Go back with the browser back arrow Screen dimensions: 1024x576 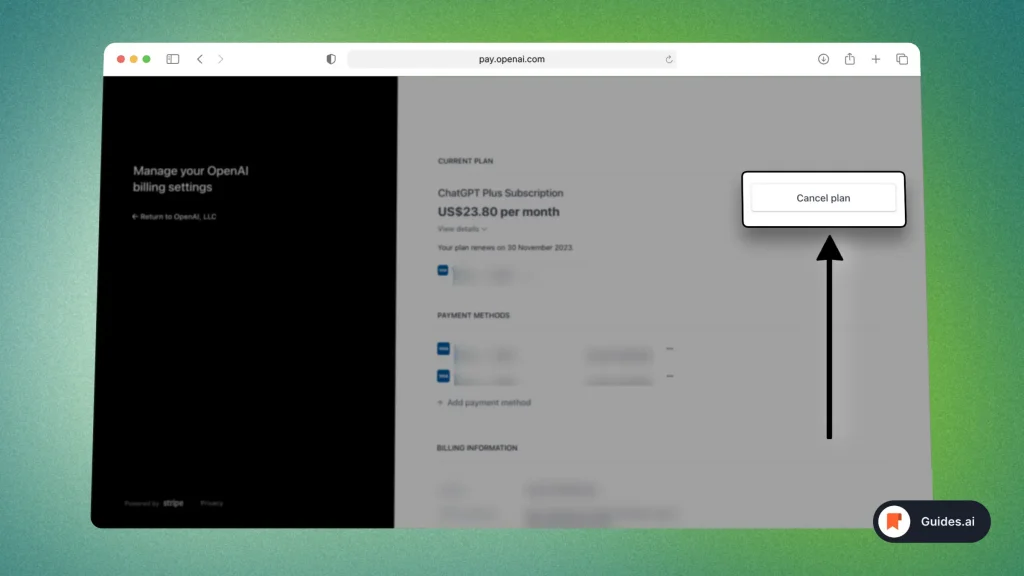click(x=200, y=59)
